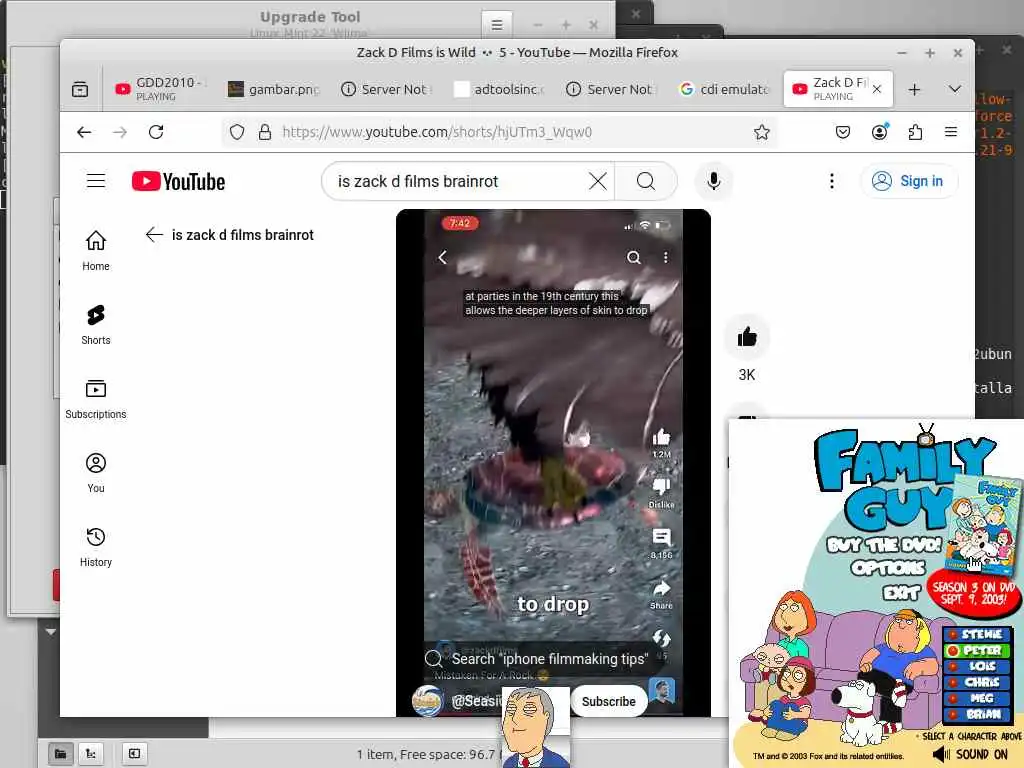Open Firefox account menu
1024x768 pixels.
880,132
